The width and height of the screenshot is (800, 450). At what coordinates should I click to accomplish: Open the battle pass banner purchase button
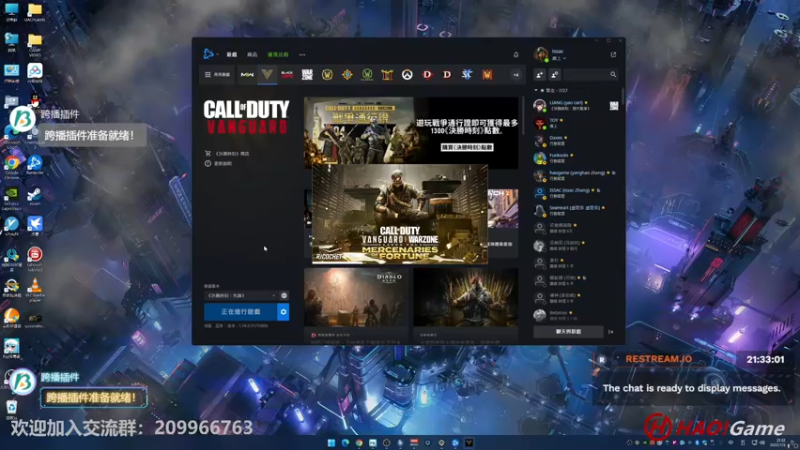pos(467,147)
